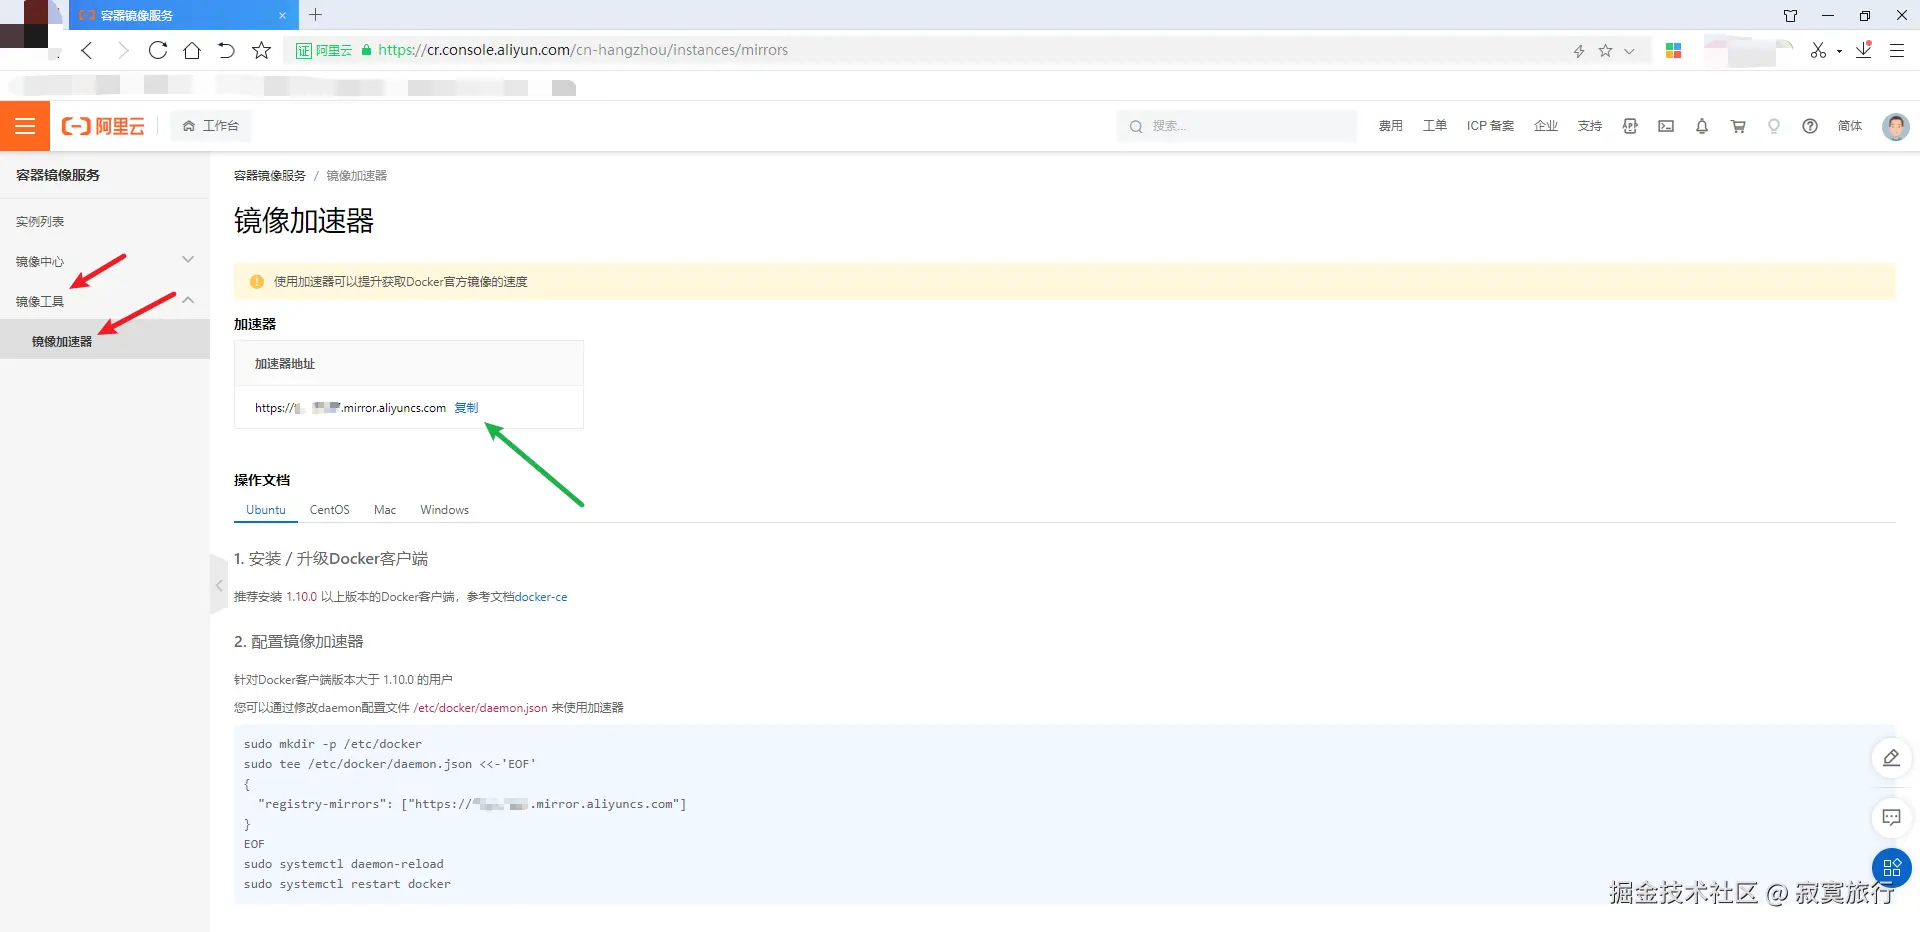Switch language via 简体
This screenshot has height=932, width=1920.
(x=1850, y=126)
